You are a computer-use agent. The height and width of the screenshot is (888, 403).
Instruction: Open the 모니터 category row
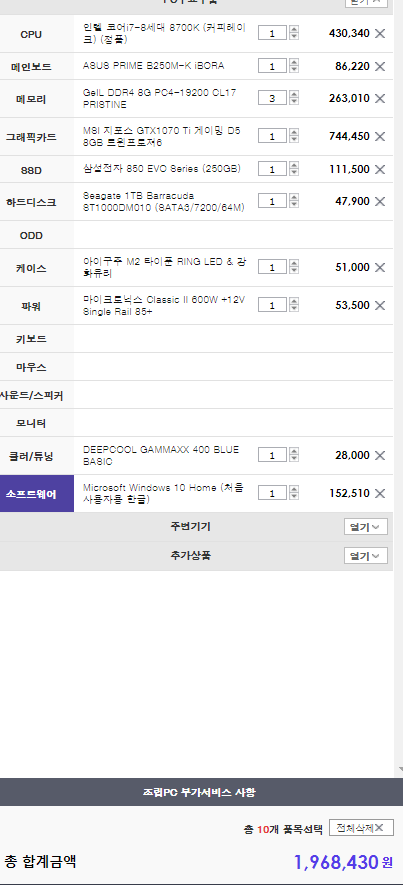tap(196, 423)
